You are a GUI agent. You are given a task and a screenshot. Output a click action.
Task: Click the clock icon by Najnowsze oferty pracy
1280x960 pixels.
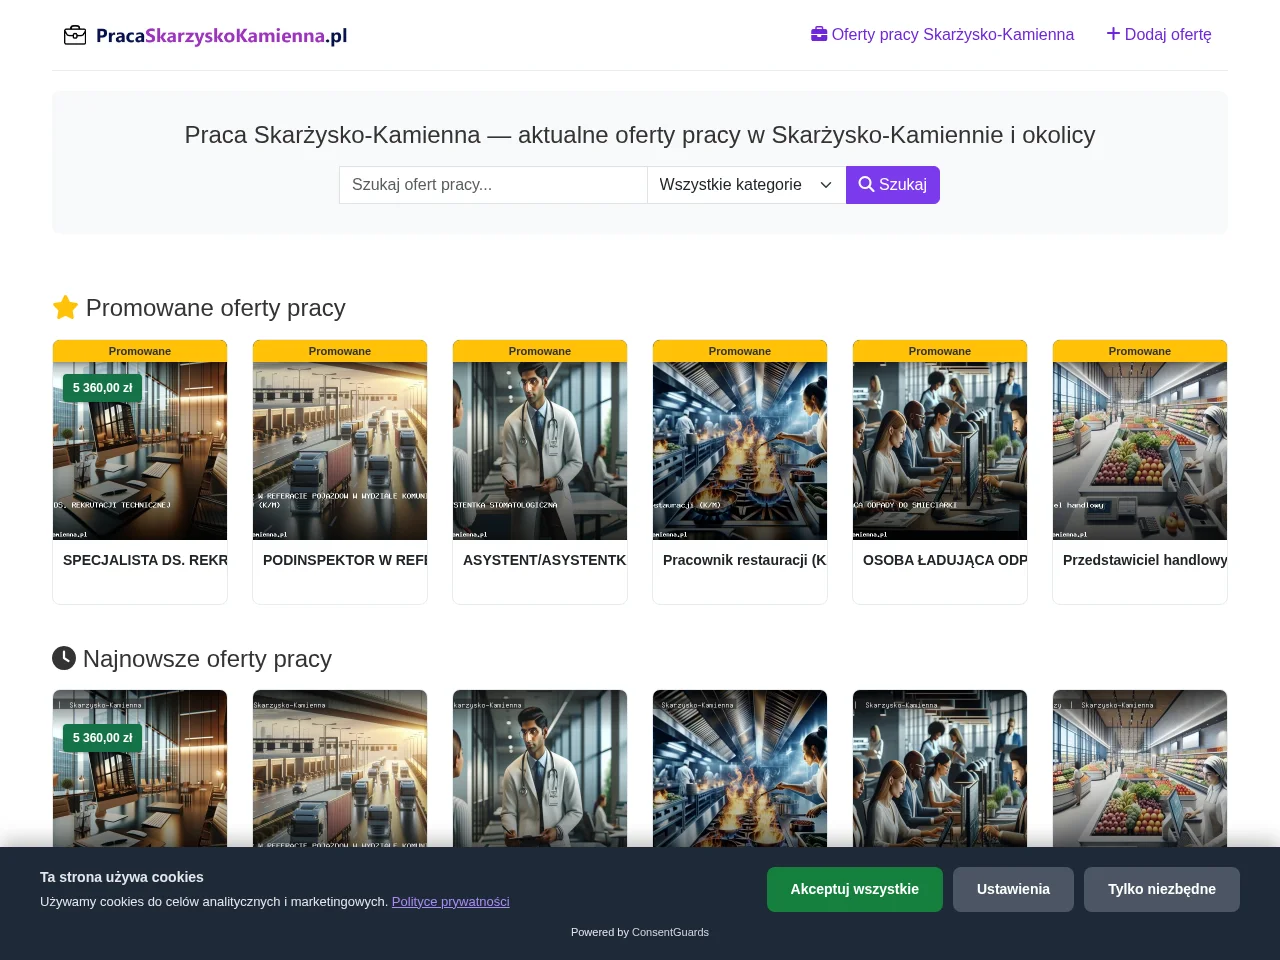64,658
